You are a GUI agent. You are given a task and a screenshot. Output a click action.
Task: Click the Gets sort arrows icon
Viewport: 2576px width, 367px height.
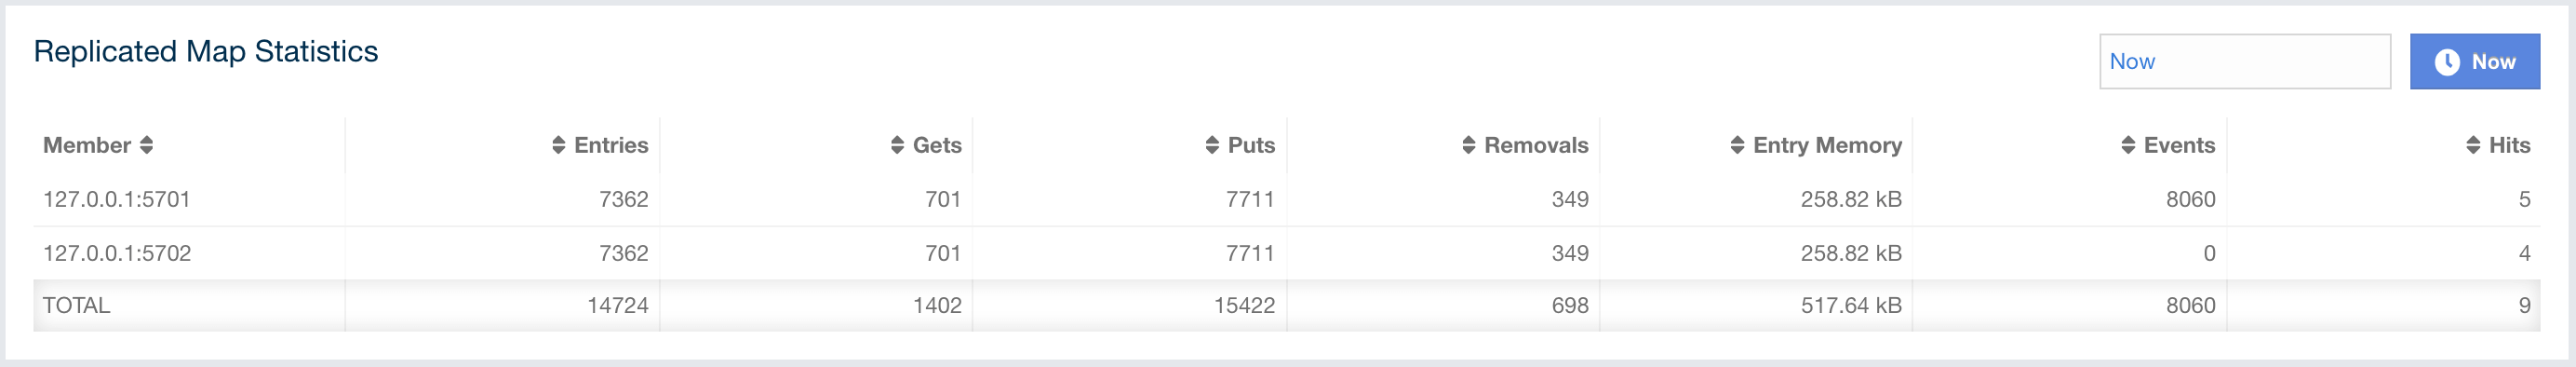click(x=897, y=145)
